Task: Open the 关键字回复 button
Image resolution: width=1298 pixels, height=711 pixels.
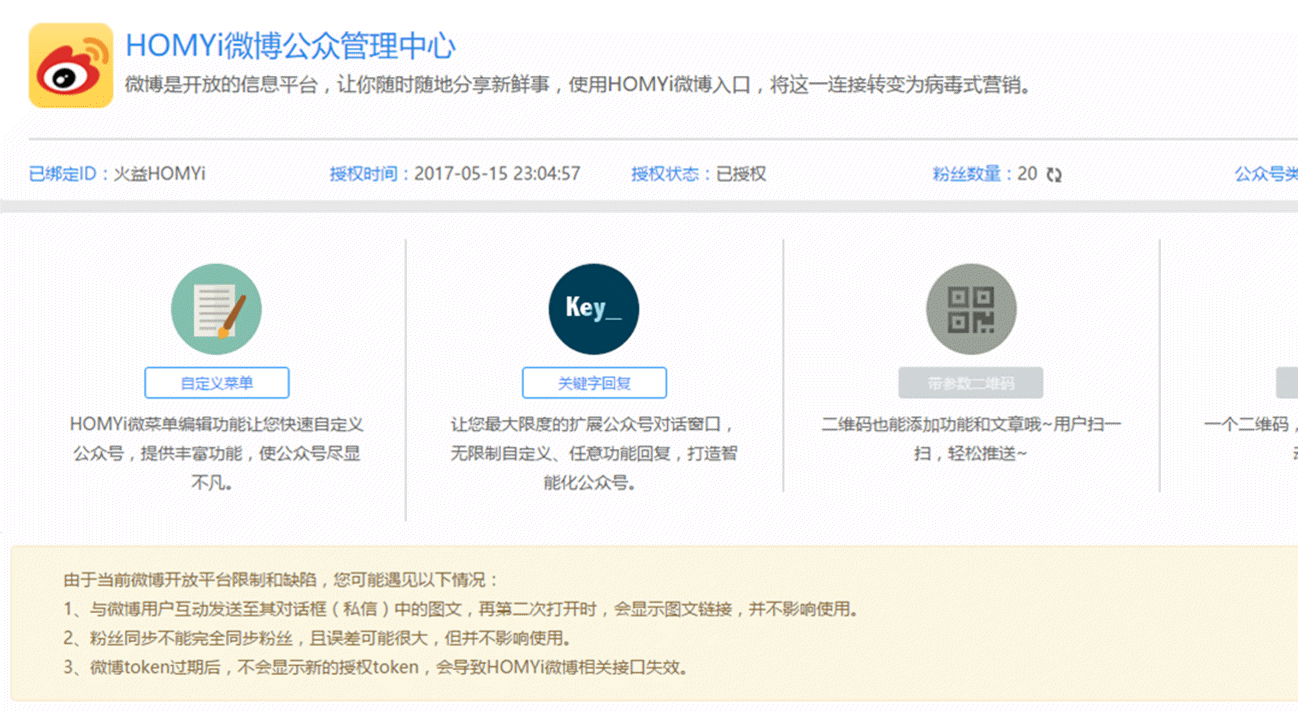Action: [x=594, y=383]
